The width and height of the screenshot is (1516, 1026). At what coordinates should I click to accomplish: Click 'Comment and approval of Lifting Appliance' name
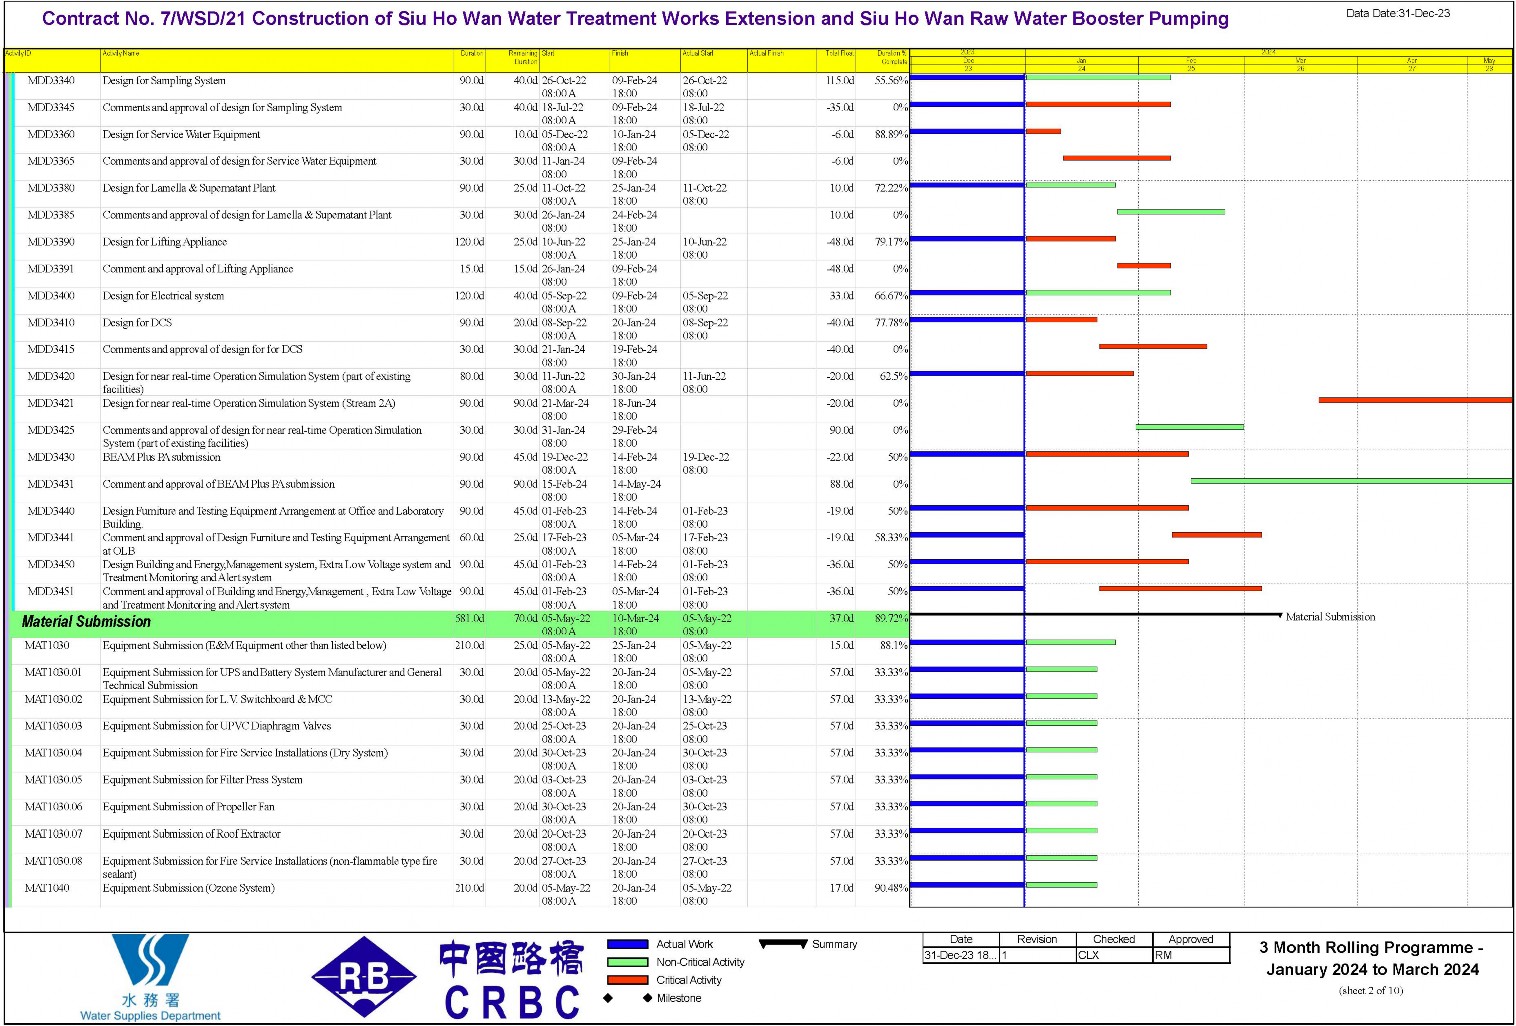coord(198,269)
